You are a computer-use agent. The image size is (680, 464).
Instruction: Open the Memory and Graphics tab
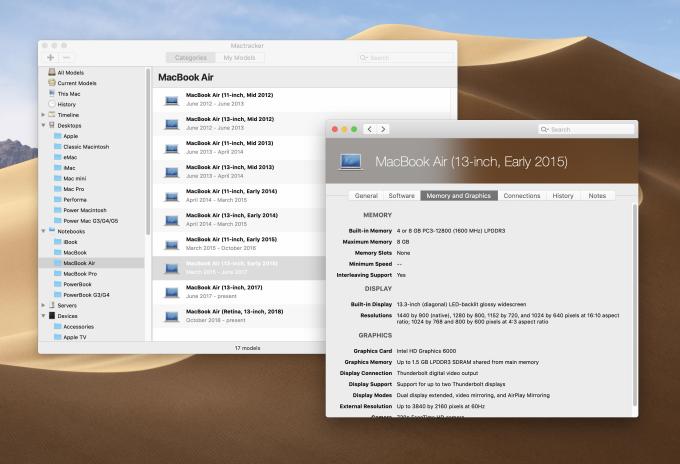pyautogui.click(x=459, y=196)
